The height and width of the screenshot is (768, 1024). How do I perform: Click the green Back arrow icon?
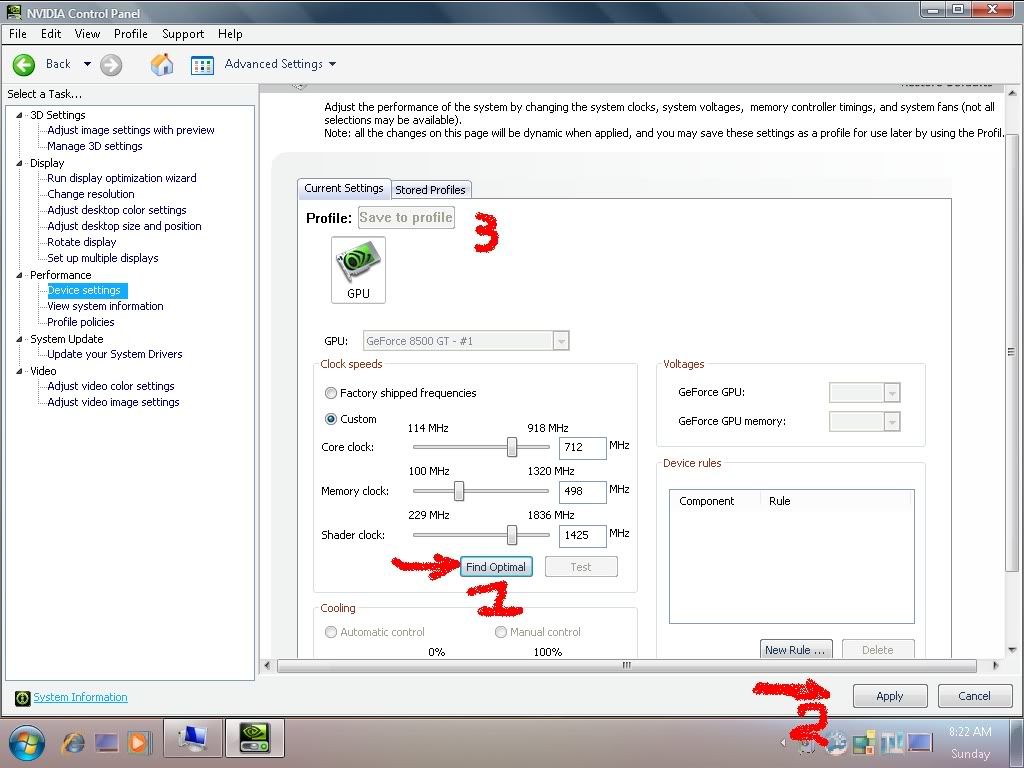coord(24,65)
